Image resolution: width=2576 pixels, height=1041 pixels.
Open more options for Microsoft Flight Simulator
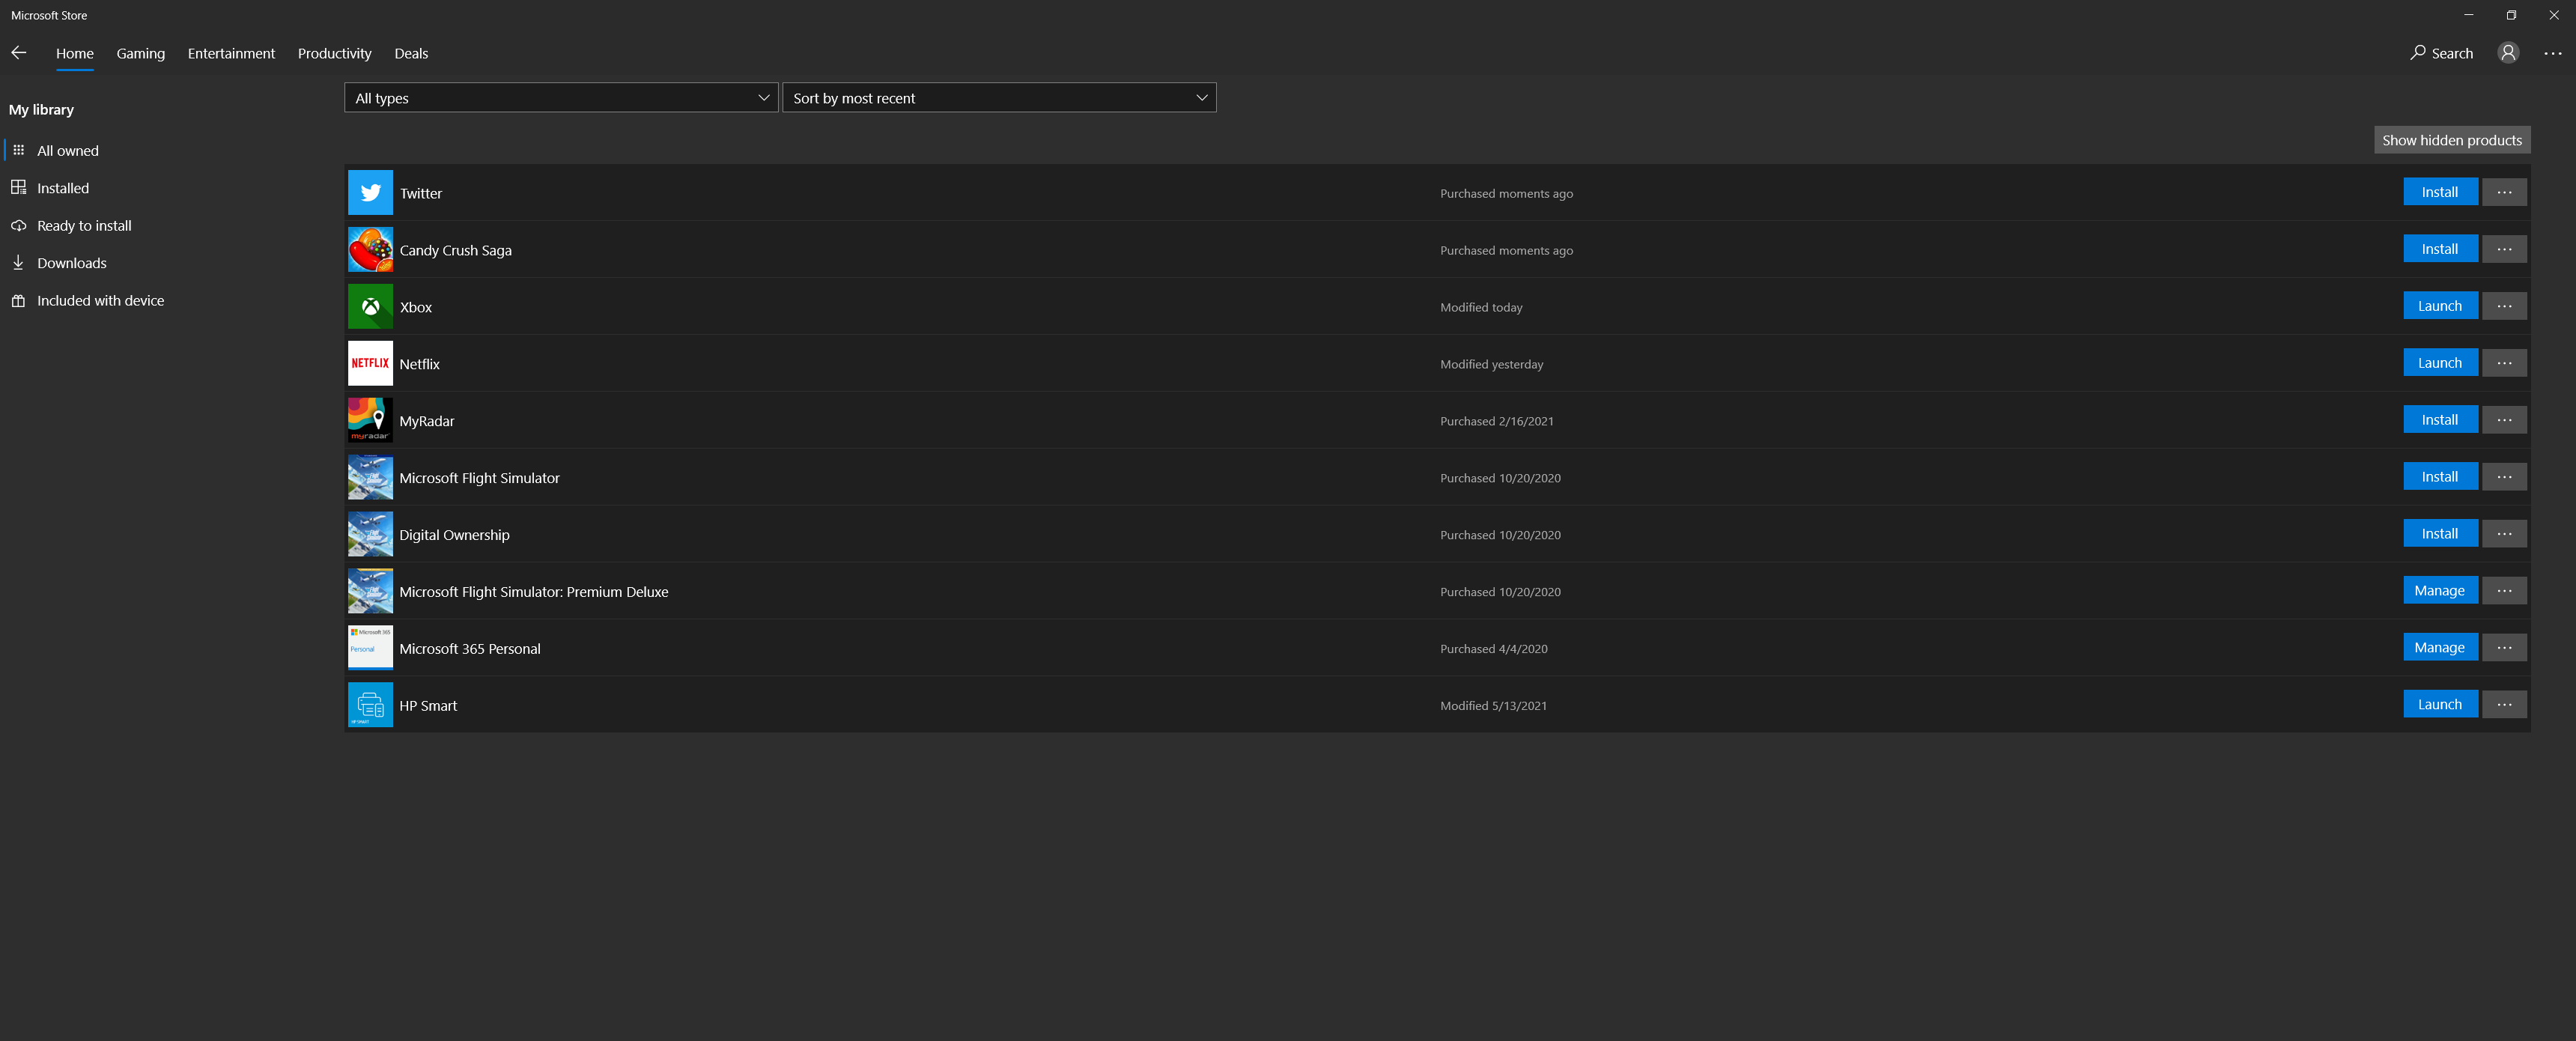[x=2504, y=477]
